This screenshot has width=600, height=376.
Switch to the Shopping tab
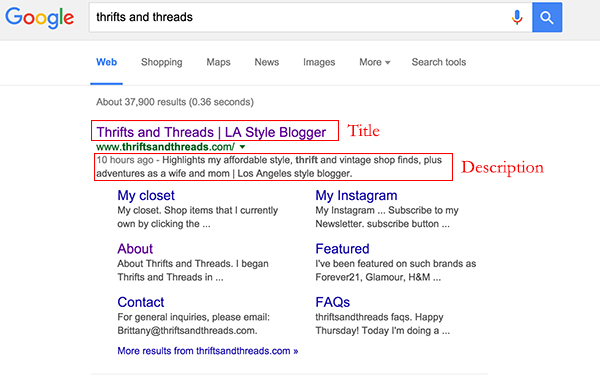click(161, 62)
